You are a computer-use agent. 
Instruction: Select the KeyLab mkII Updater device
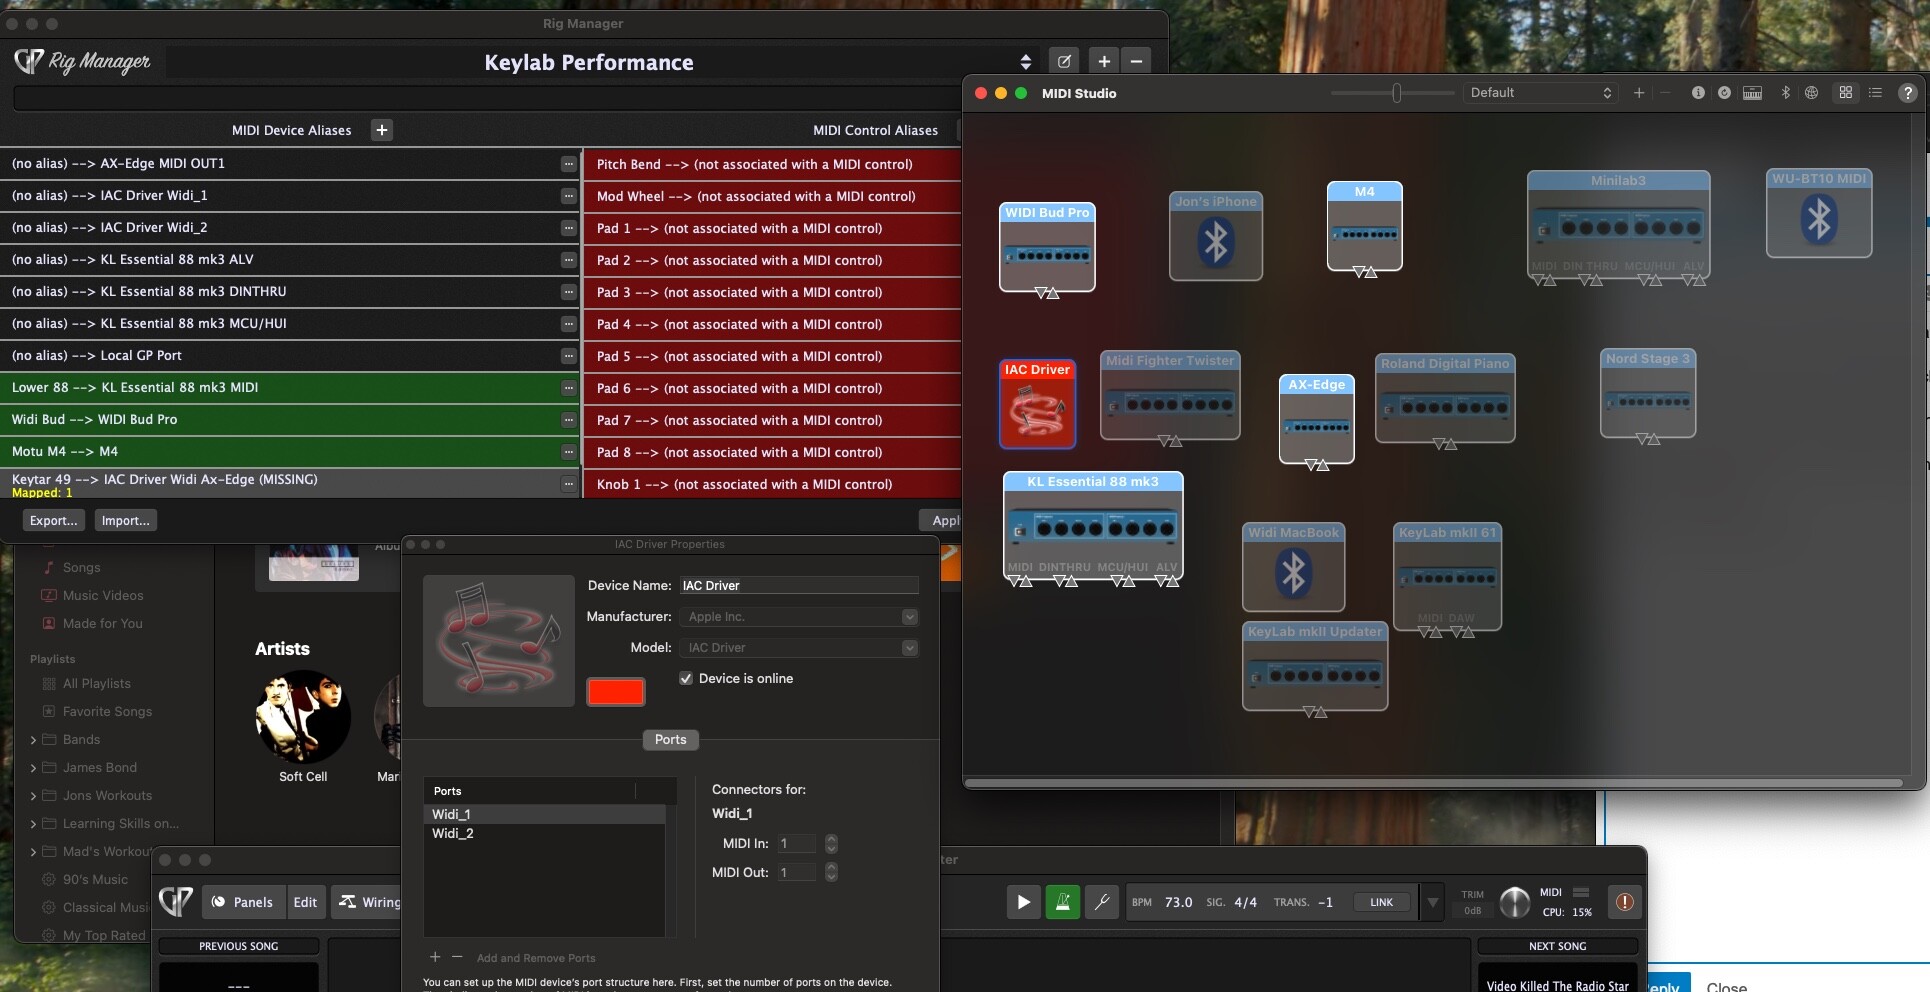(1315, 666)
